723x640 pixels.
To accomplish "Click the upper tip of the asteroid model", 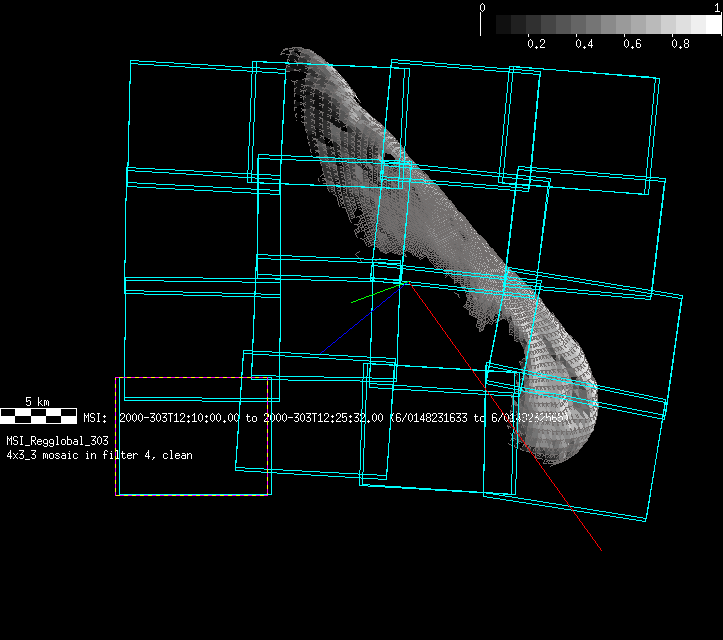I will click(x=290, y=50).
